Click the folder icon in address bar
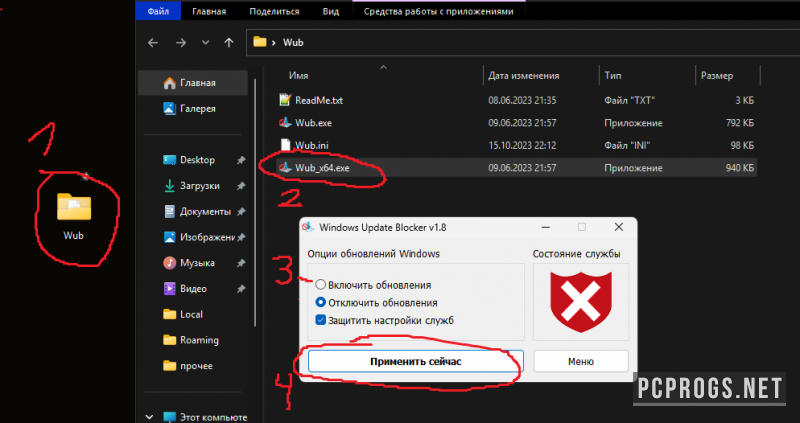Viewport: 800px width, 423px height. 260,42
